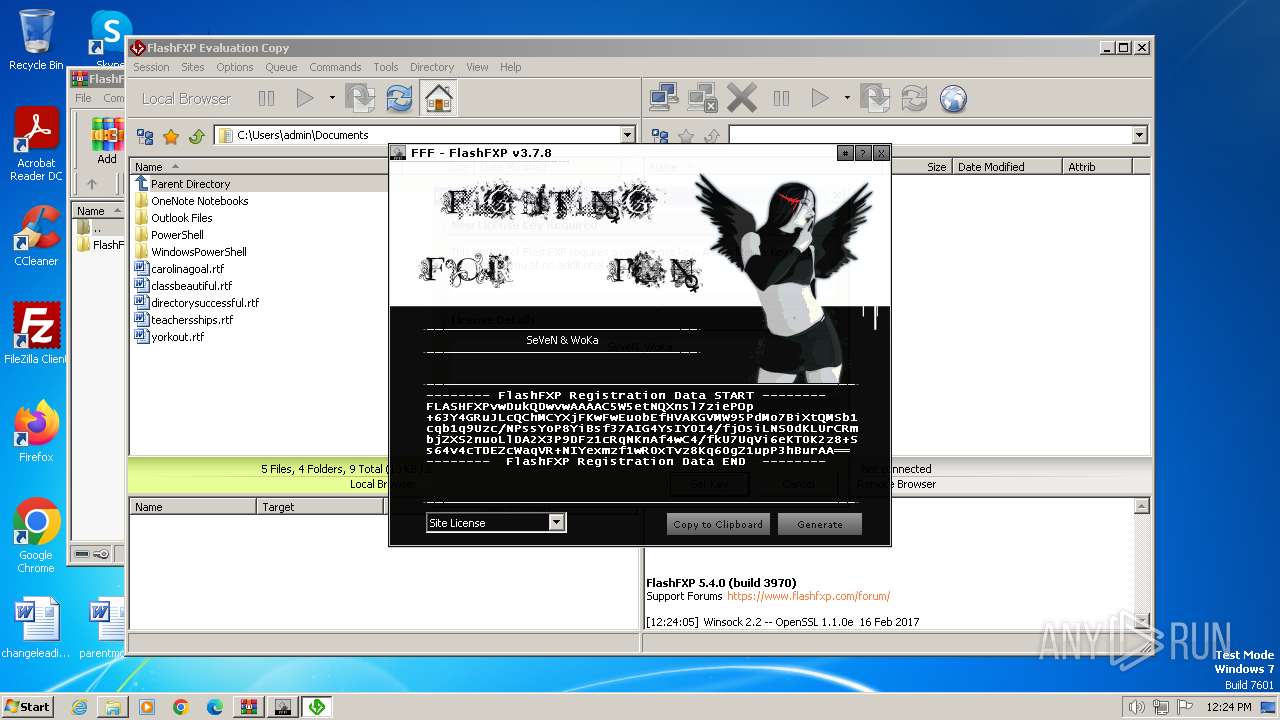Expand the remote path dropdown arrow

[1139, 135]
